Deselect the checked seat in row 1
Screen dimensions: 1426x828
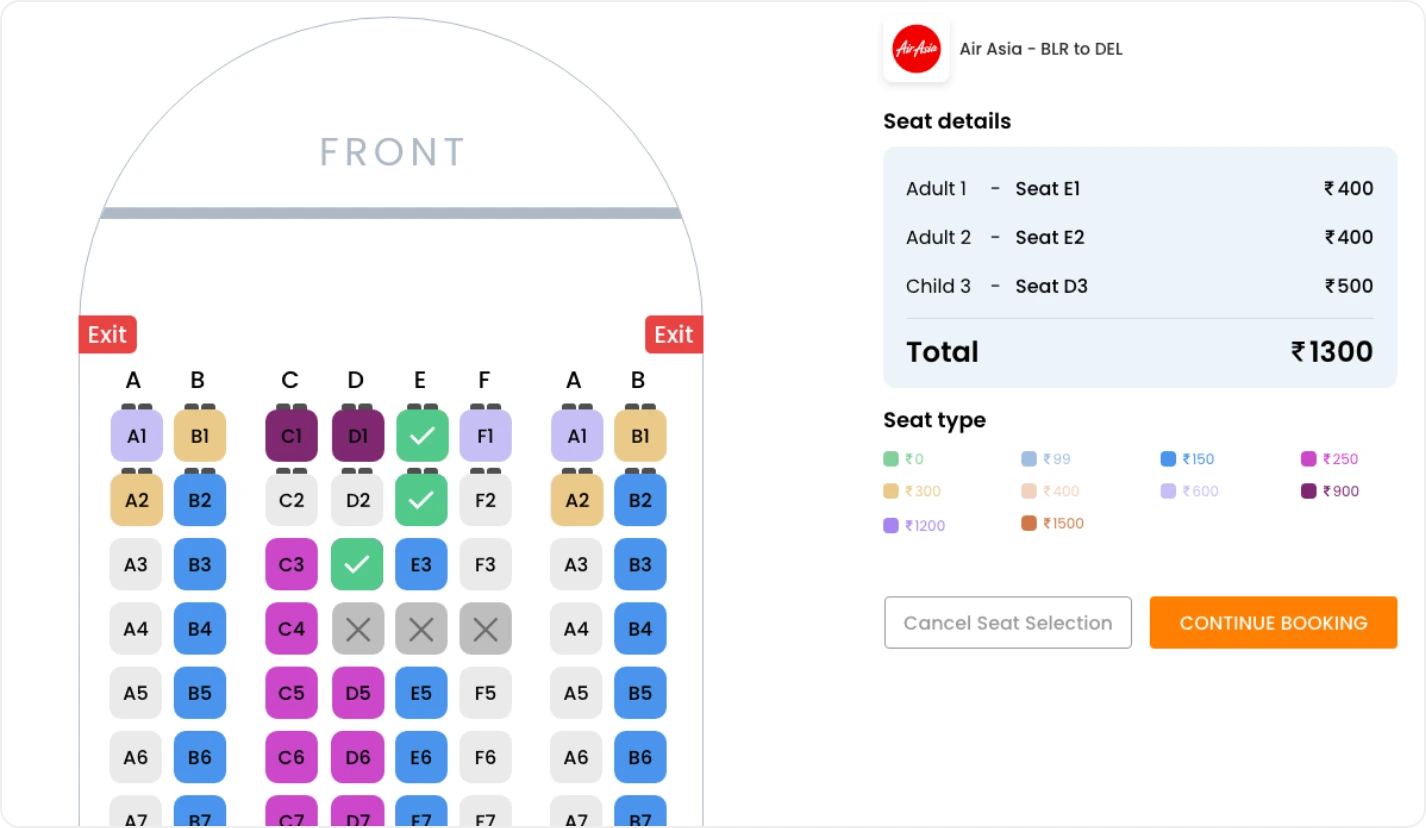(x=421, y=436)
